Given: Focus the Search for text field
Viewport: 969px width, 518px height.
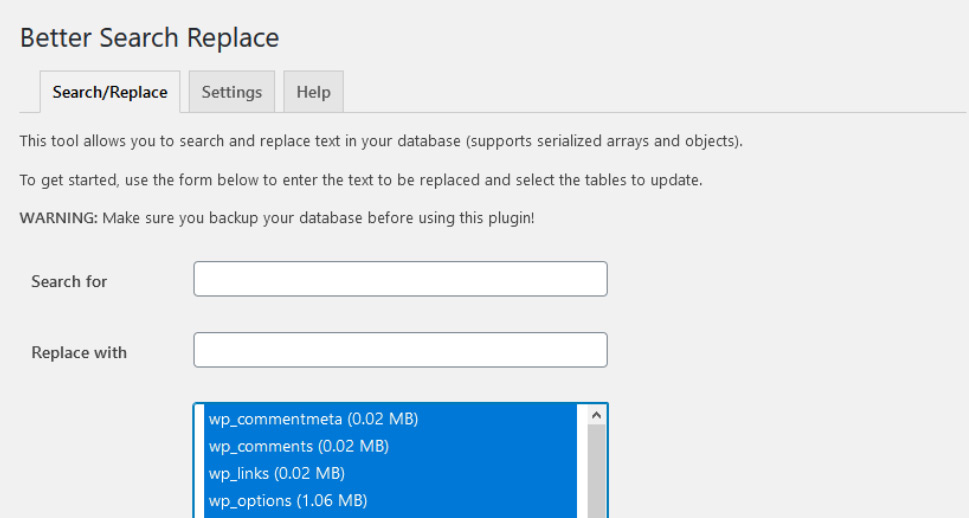Looking at the screenshot, I should (400, 279).
